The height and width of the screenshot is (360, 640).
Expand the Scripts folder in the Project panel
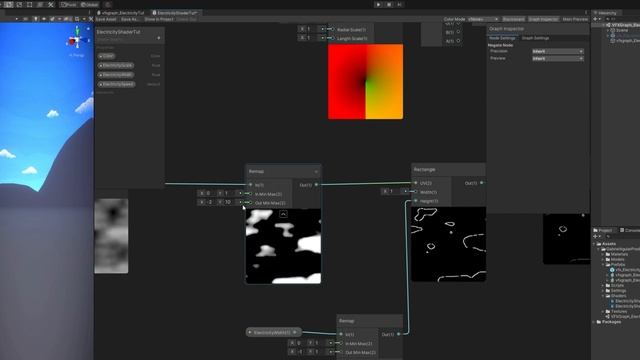[603, 285]
